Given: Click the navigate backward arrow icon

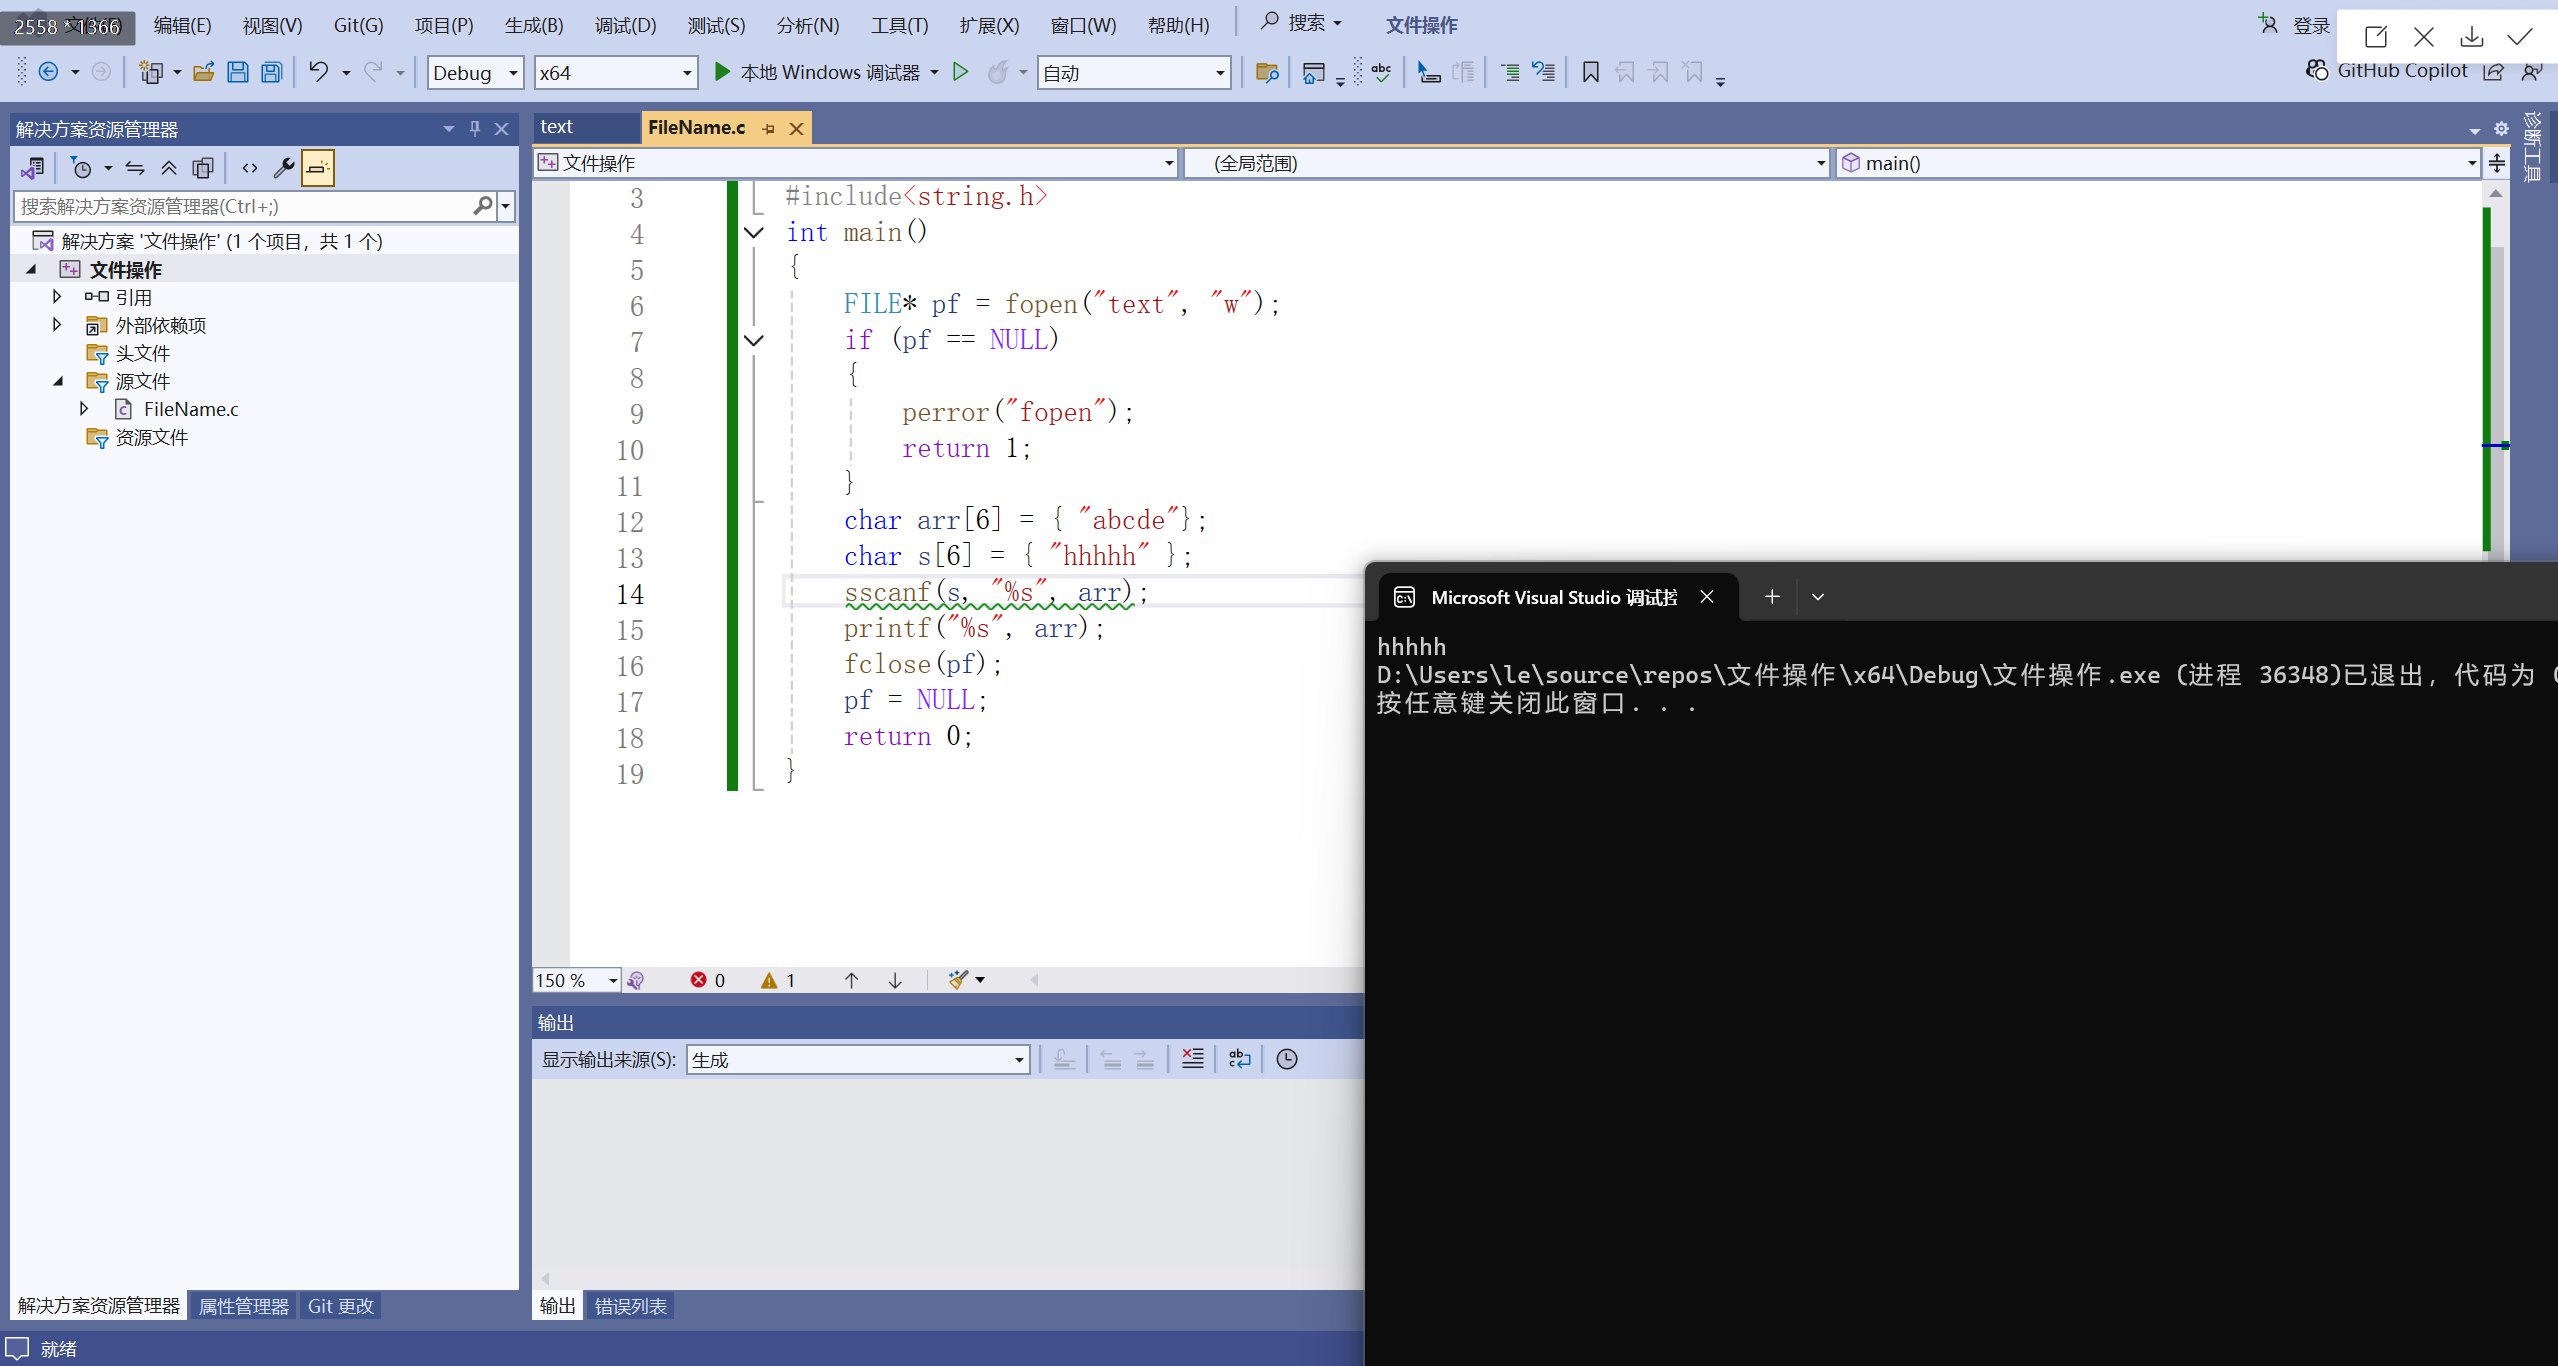Looking at the screenshot, I should (x=48, y=72).
